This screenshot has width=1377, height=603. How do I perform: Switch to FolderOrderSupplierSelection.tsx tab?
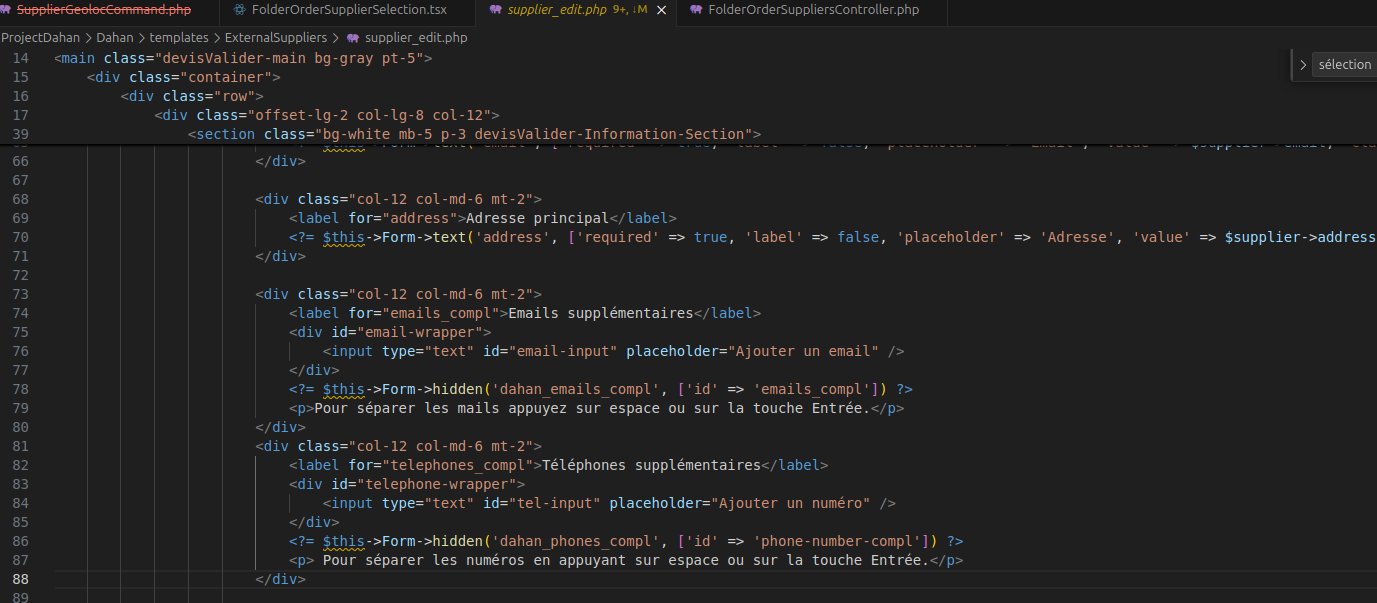349,10
